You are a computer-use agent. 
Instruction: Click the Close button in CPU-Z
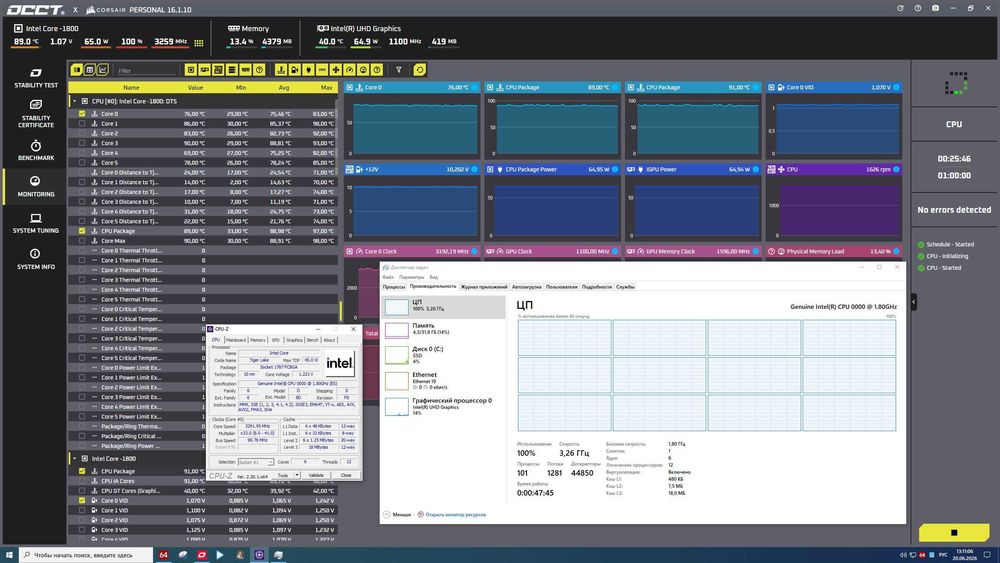pyautogui.click(x=346, y=475)
